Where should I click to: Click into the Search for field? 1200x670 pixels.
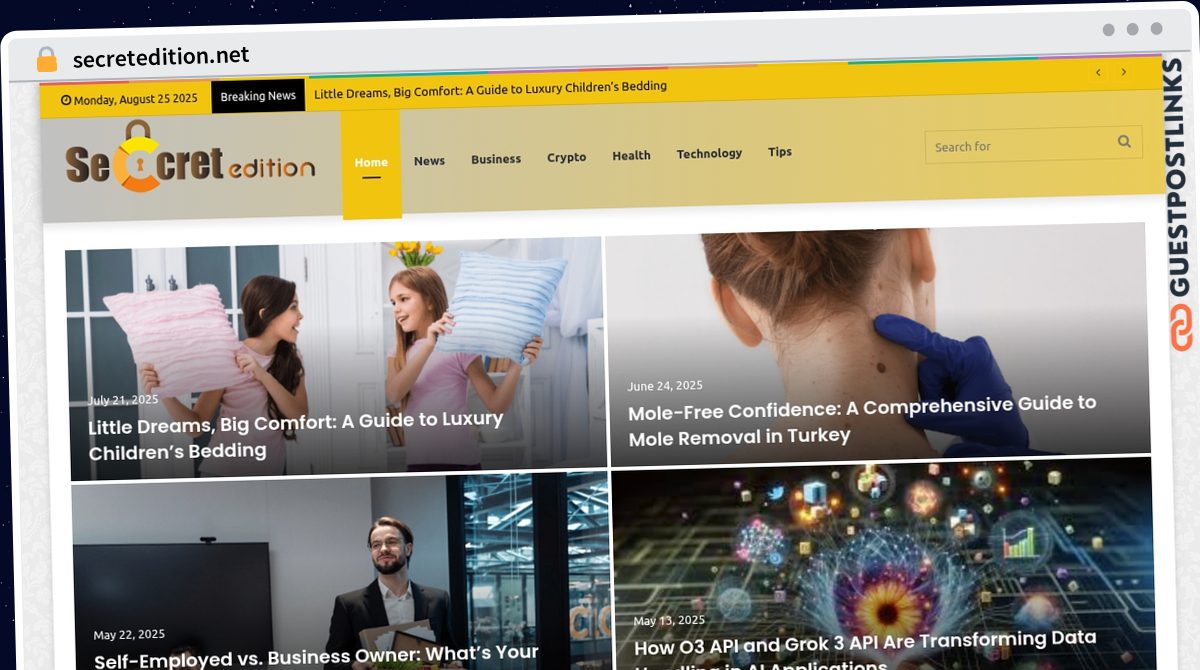(1022, 145)
